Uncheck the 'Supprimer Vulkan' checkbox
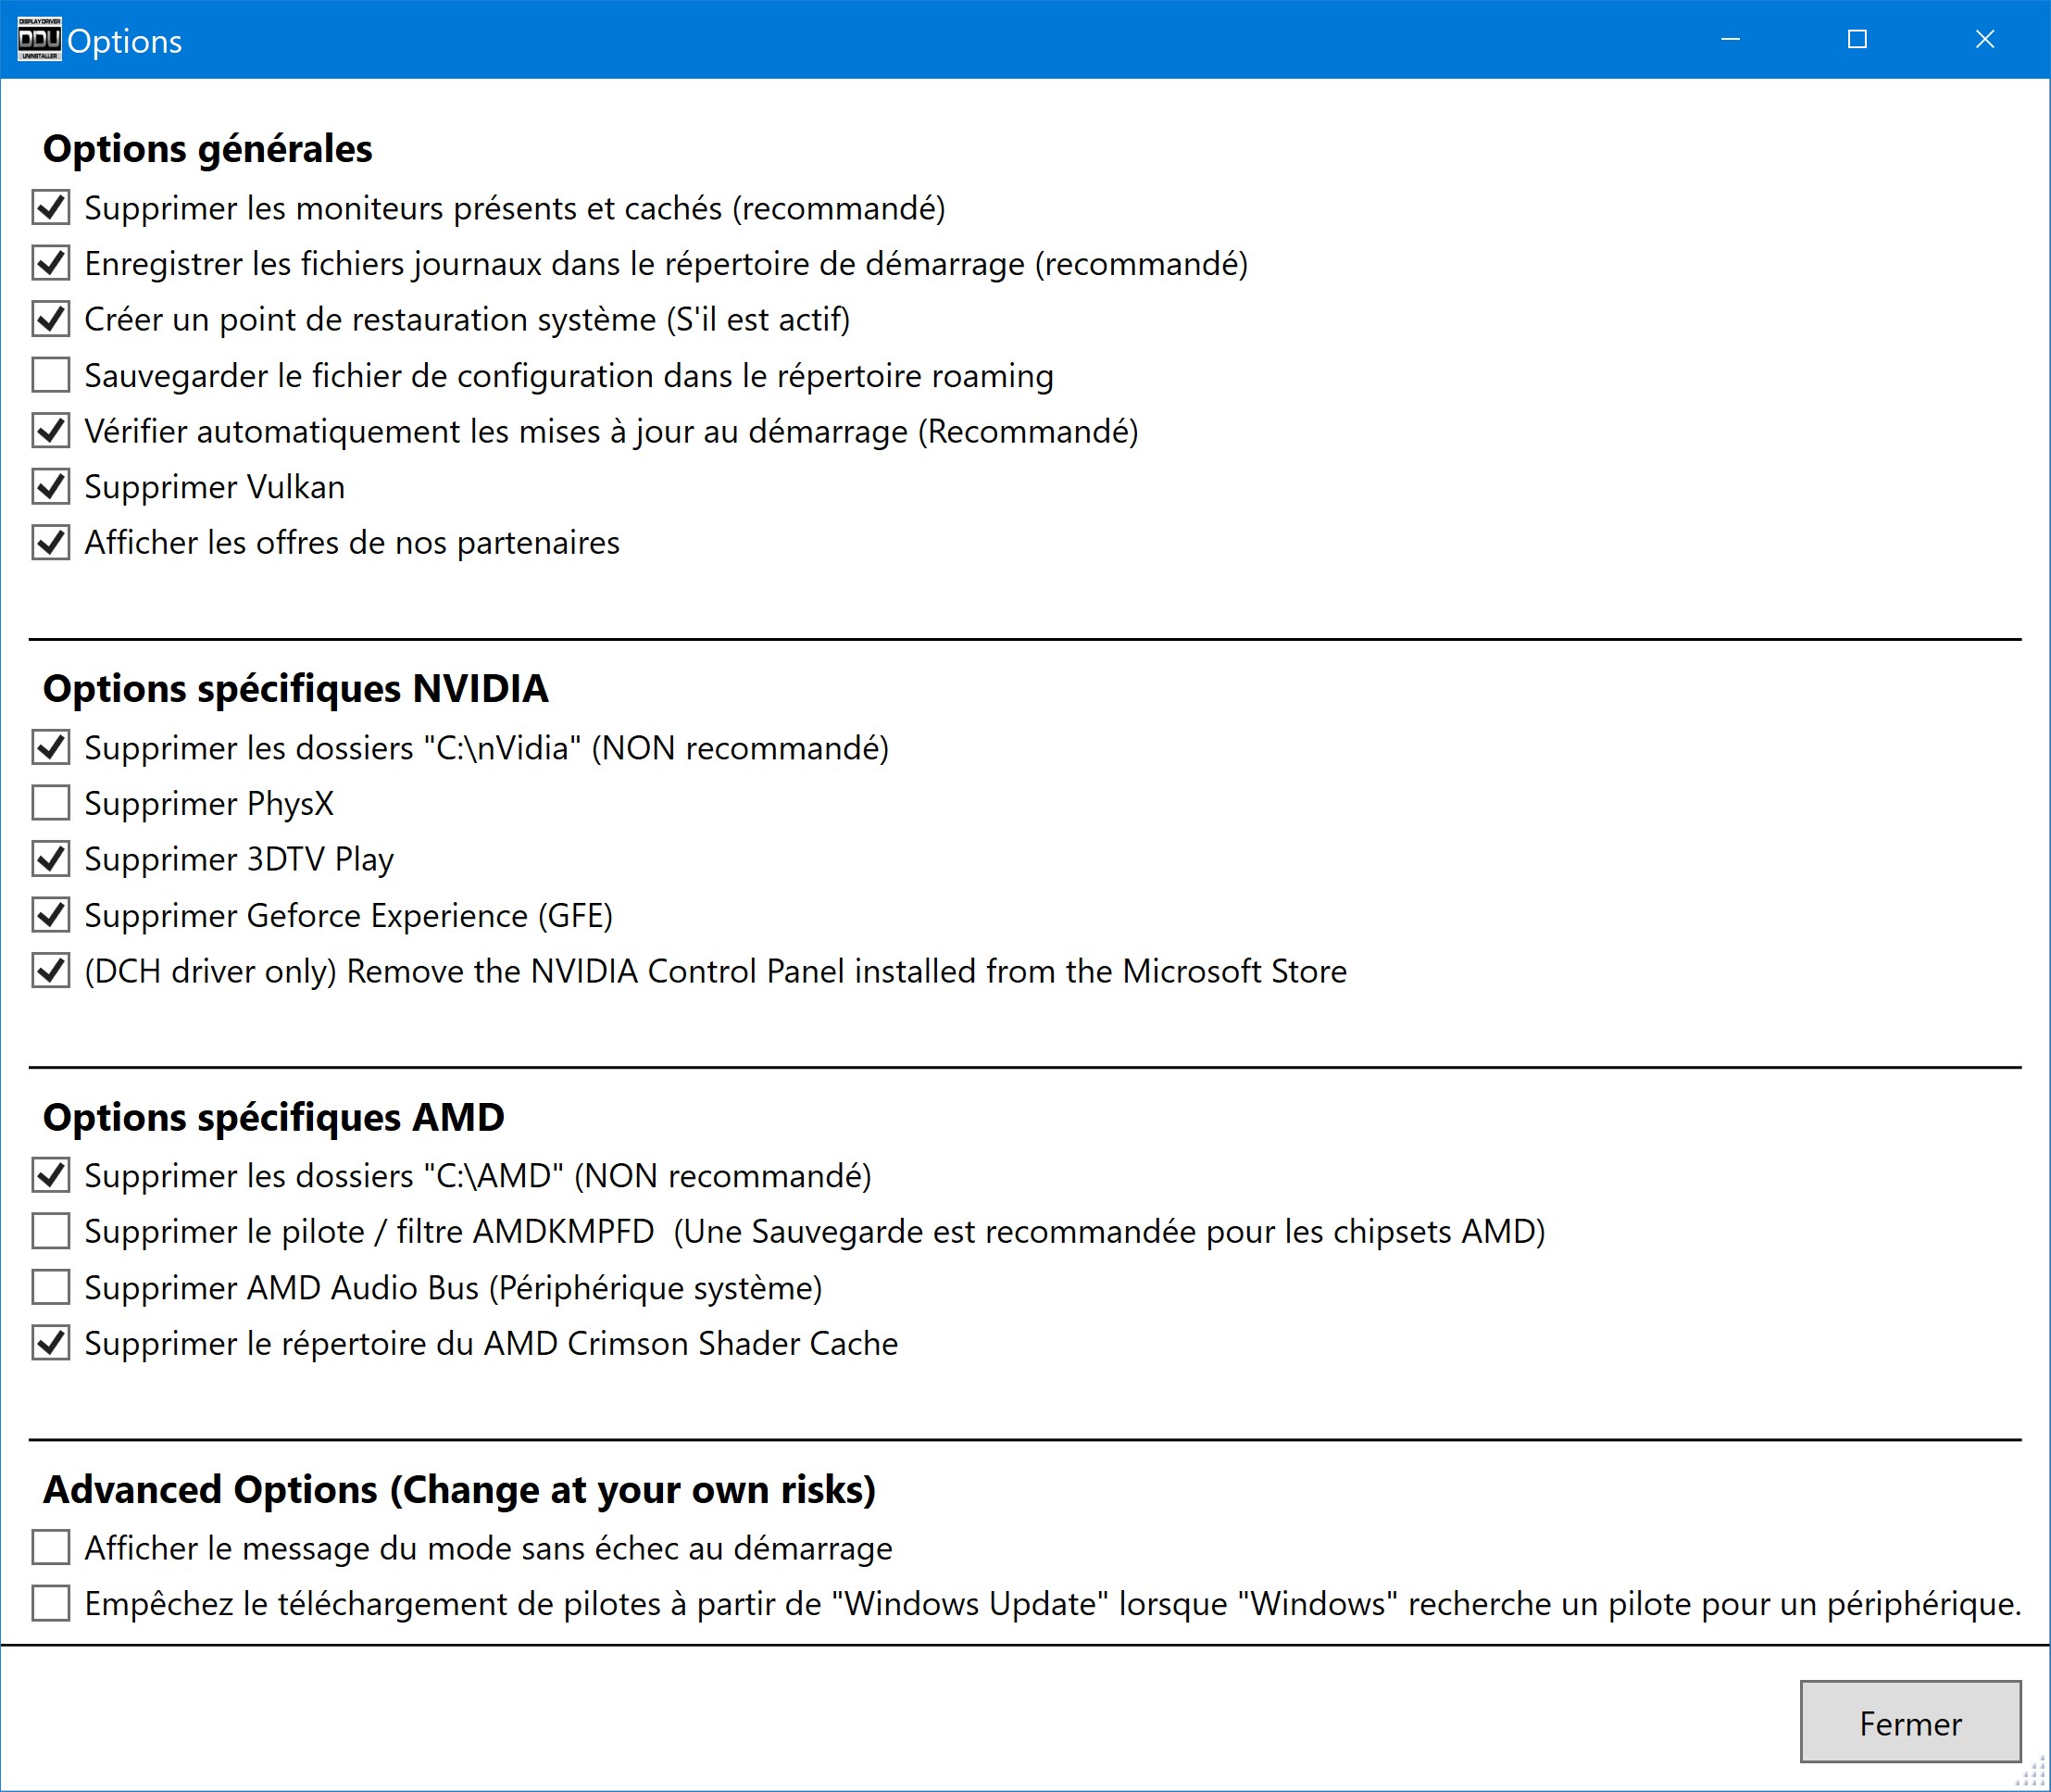 click(51, 487)
